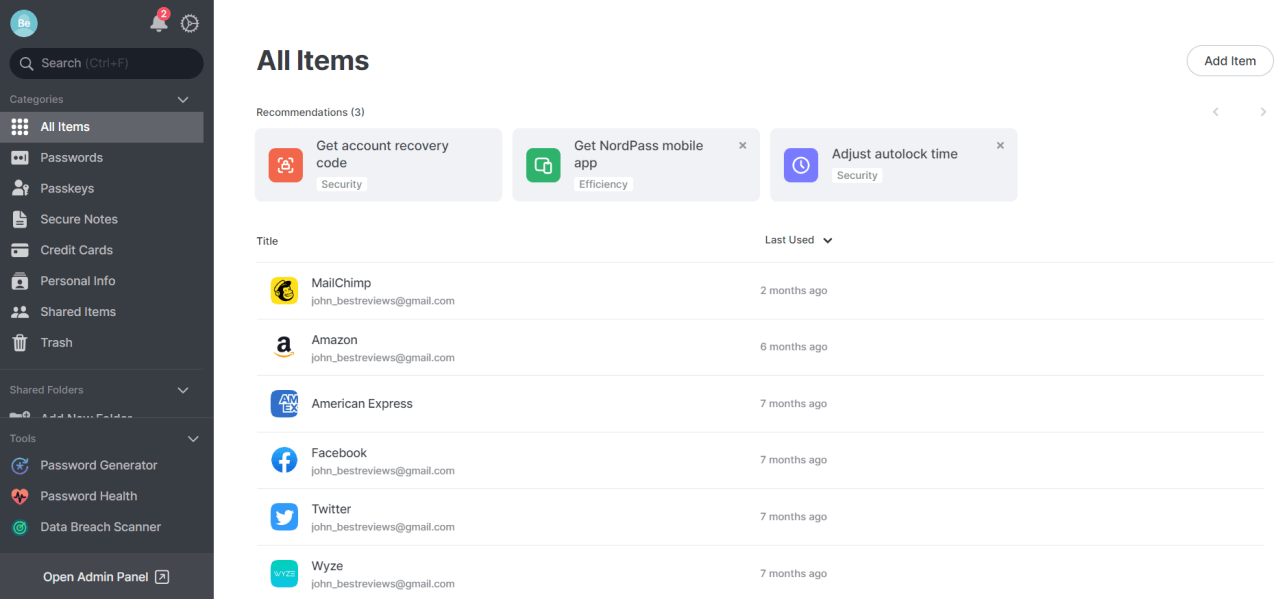1280x599 pixels.
Task: Launch the Data Breach Scanner
Action: point(100,527)
